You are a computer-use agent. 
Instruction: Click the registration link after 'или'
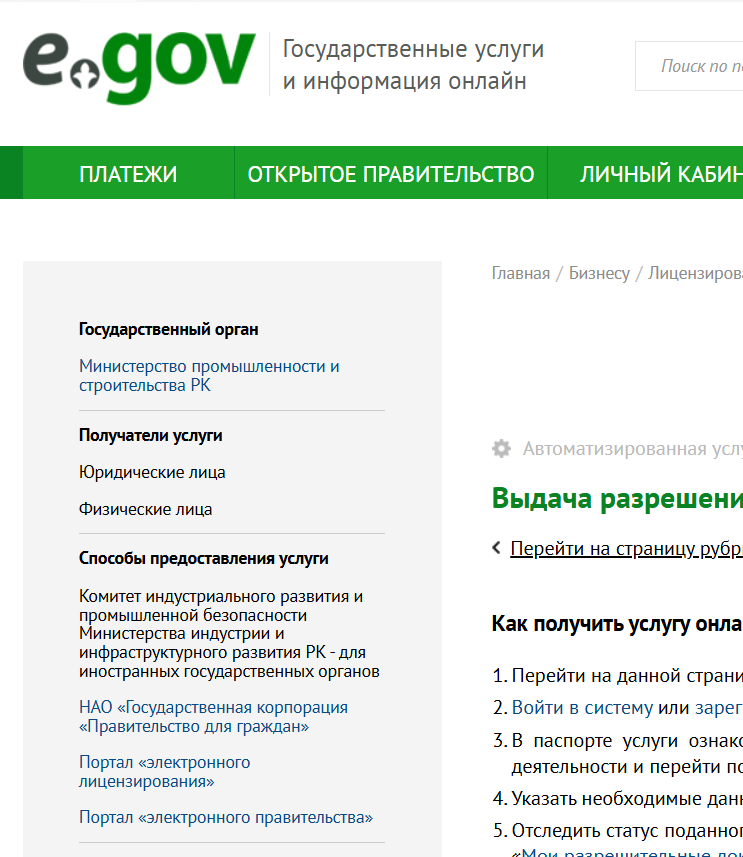coord(719,707)
